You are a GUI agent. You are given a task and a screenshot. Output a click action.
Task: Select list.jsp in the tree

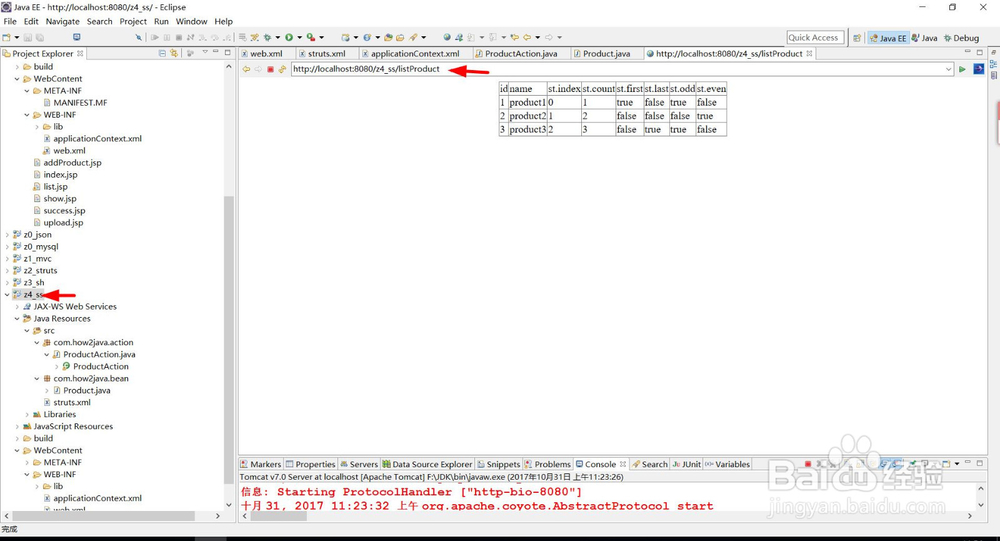55,186
